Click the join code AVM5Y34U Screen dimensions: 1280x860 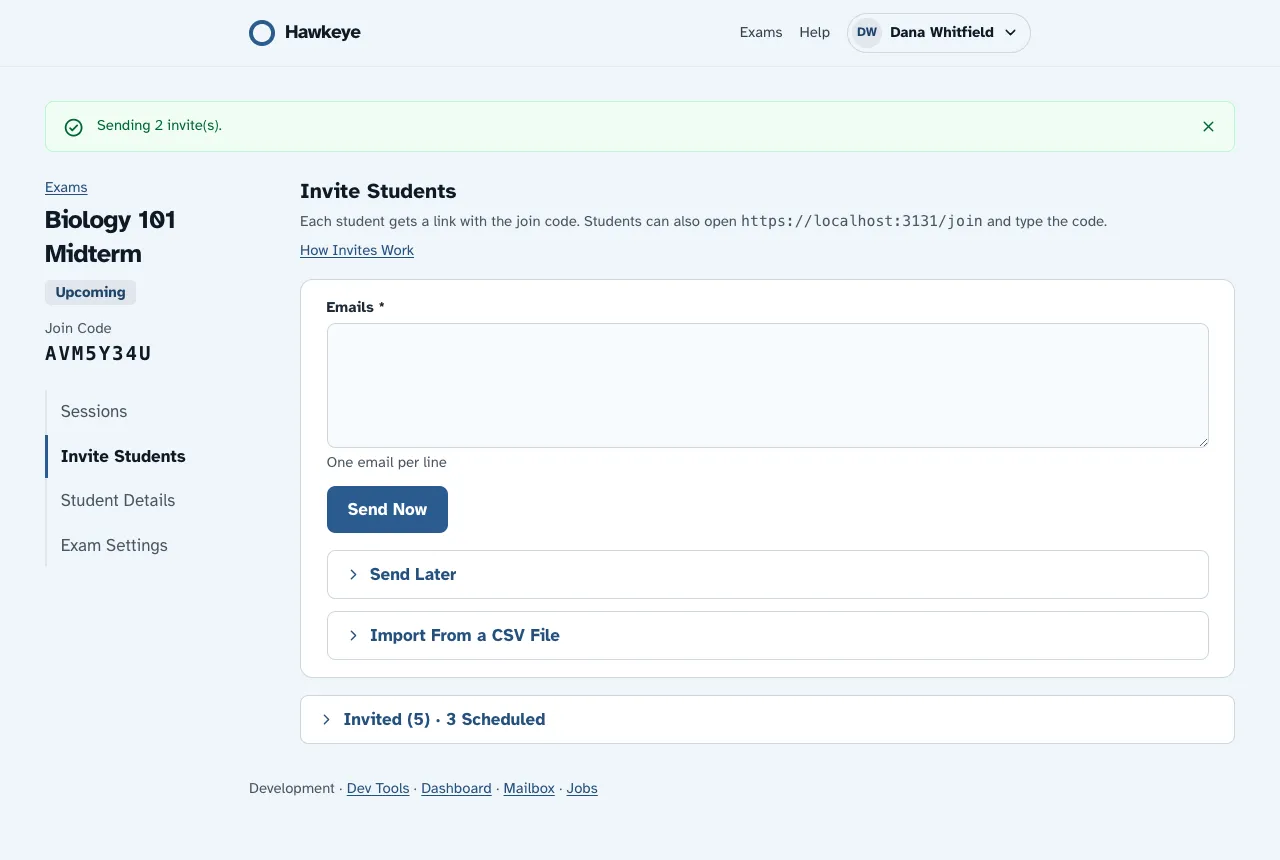pyautogui.click(x=98, y=354)
